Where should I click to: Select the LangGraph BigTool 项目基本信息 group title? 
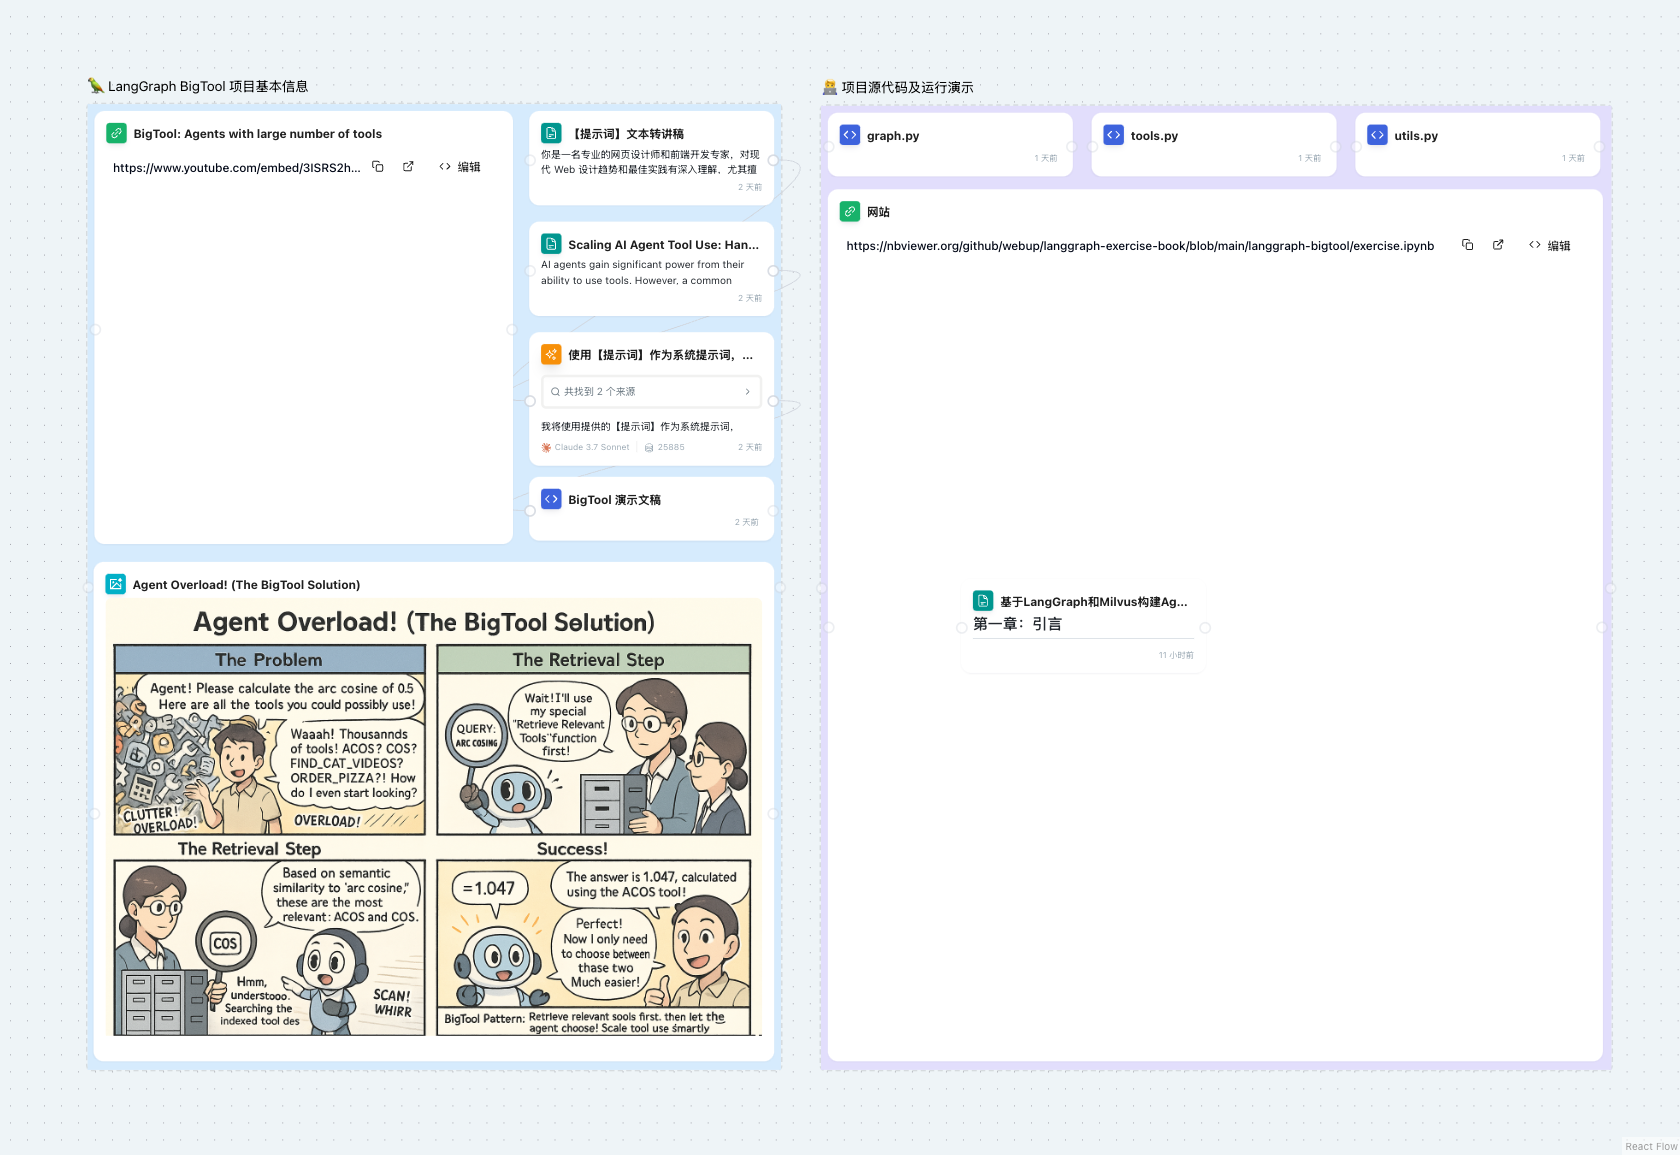click(207, 86)
